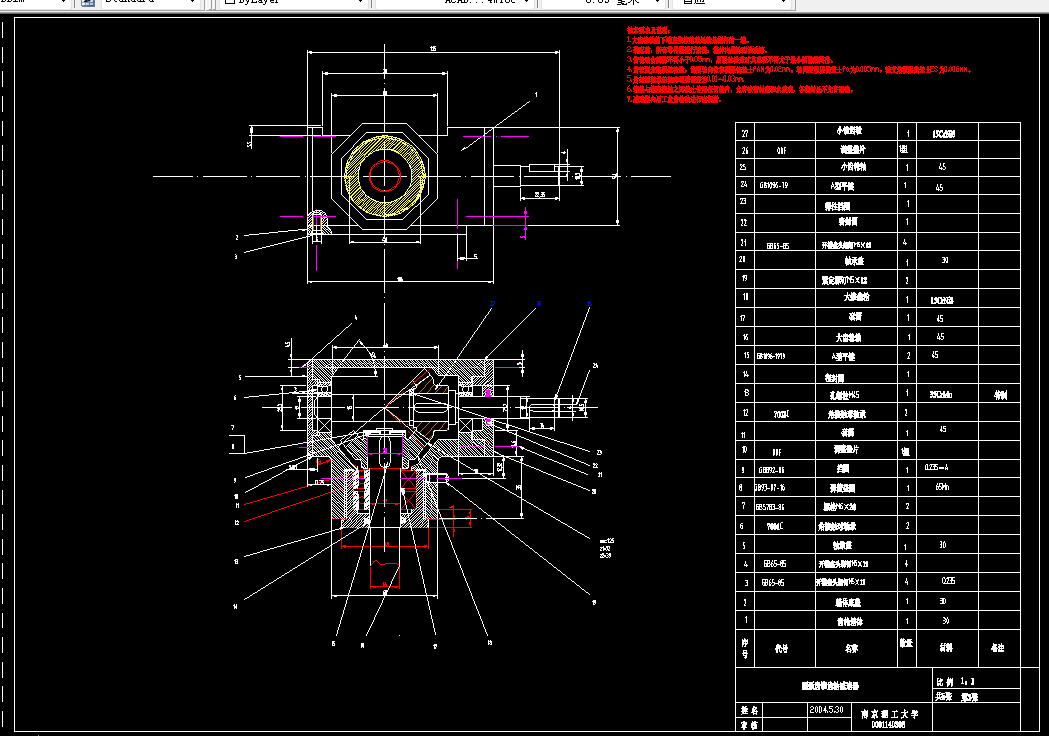Screen dimensions: 1049x736
Task: Click balloon number 1 in the top view
Action: click(x=536, y=94)
